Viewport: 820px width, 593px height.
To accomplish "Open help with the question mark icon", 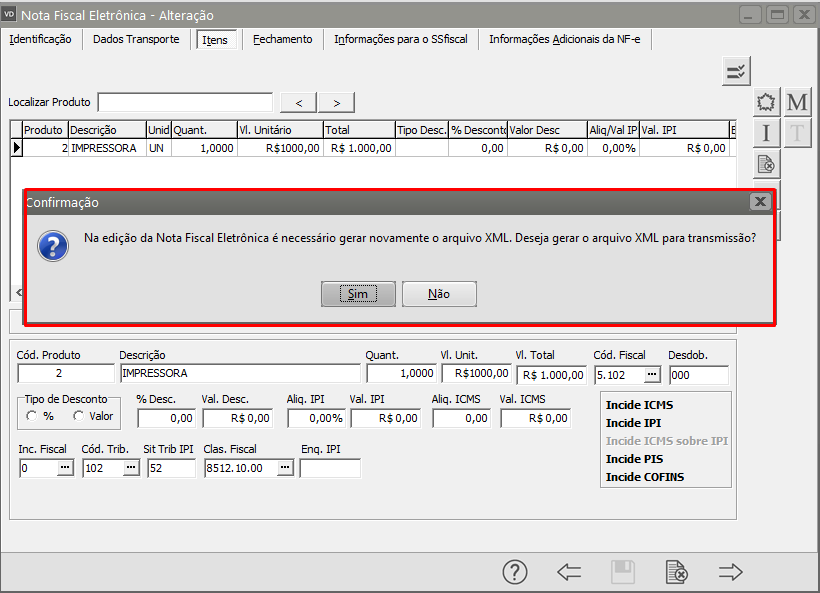I will pyautogui.click(x=514, y=571).
